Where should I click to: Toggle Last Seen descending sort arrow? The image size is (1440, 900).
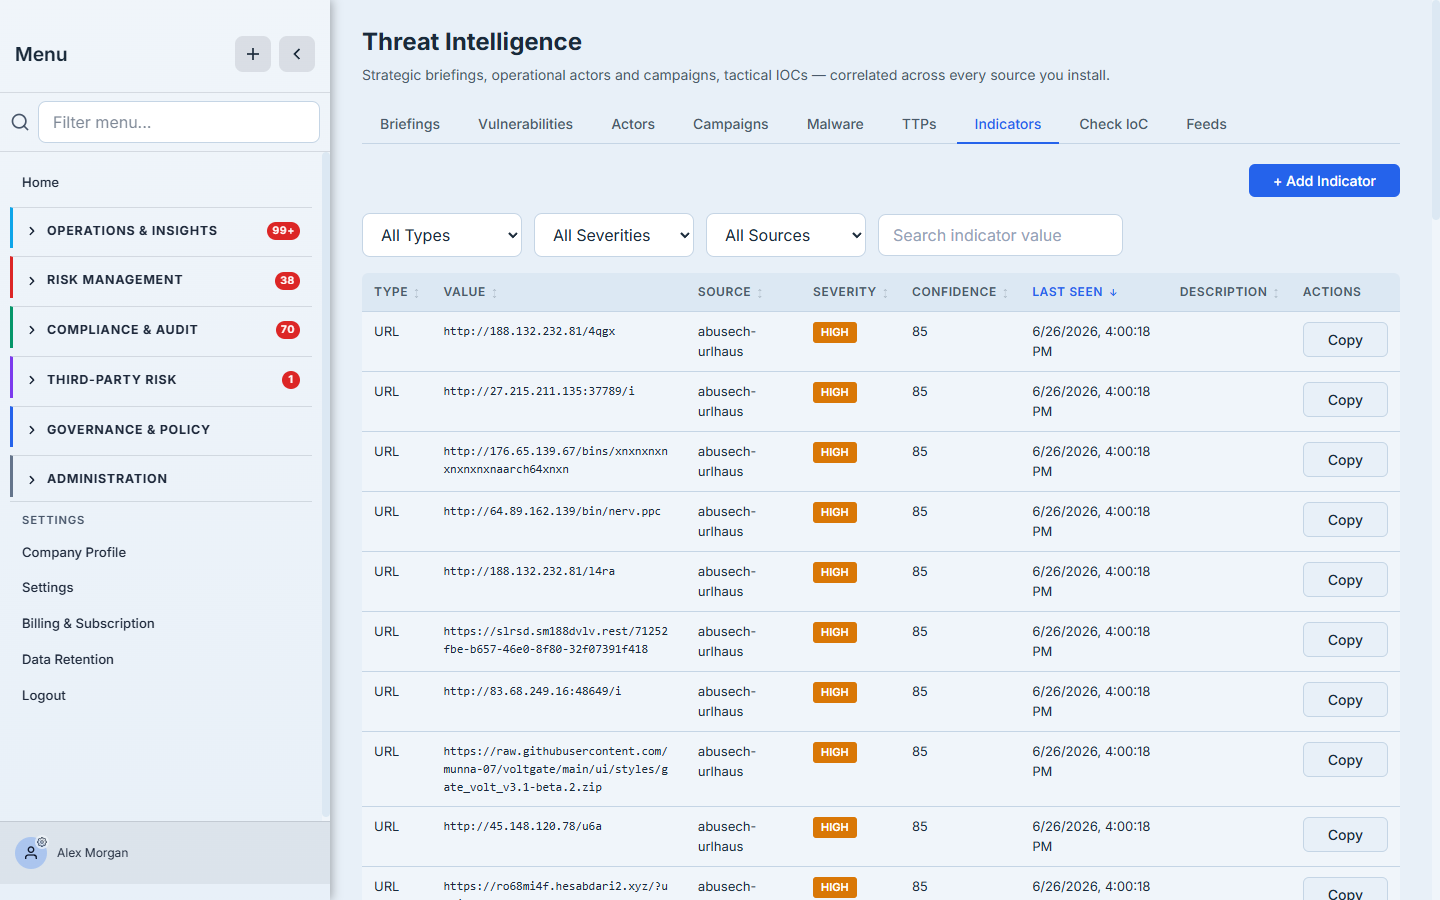[1113, 292]
